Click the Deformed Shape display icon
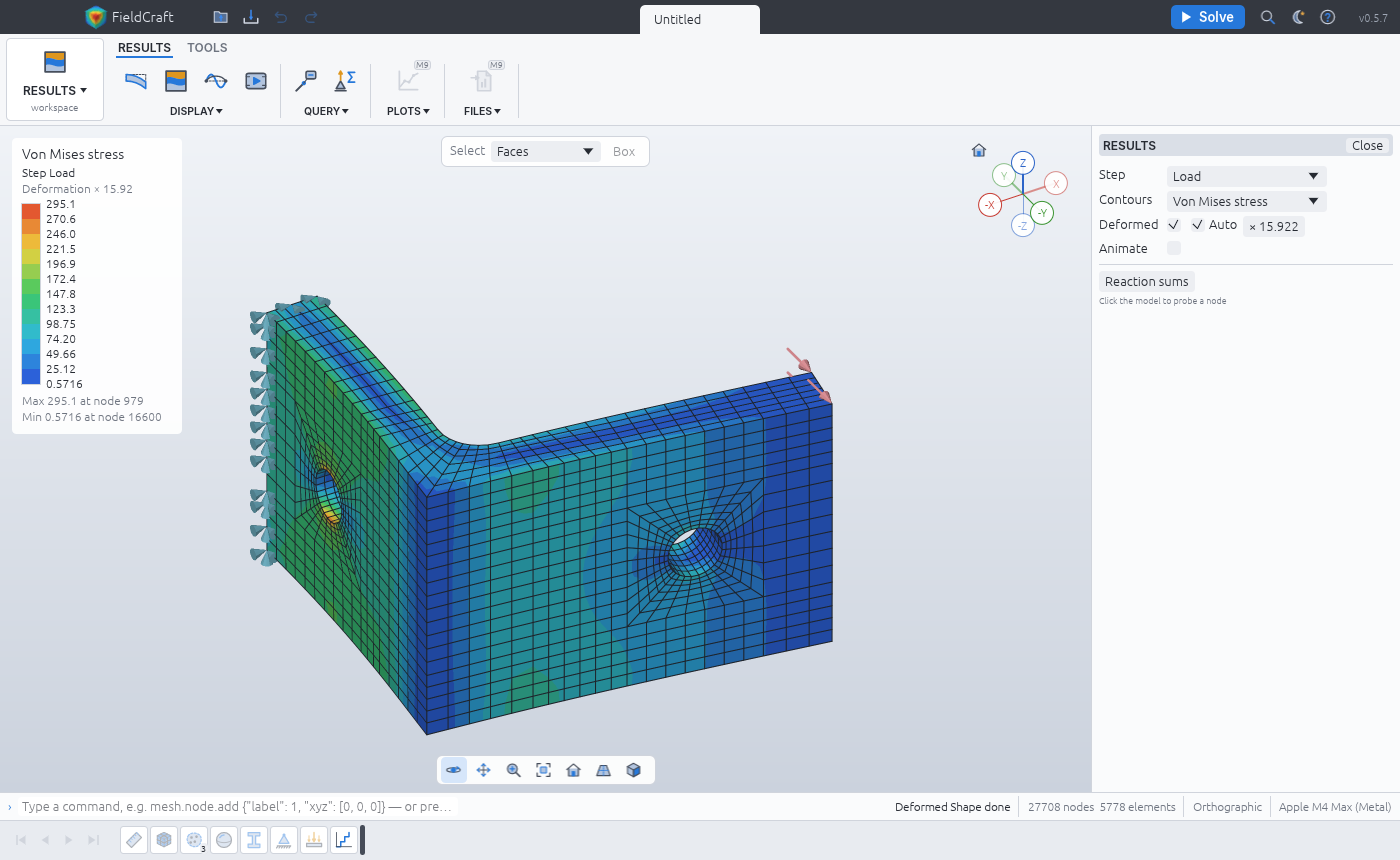Screen dimensions: 1400x860 click(136, 81)
